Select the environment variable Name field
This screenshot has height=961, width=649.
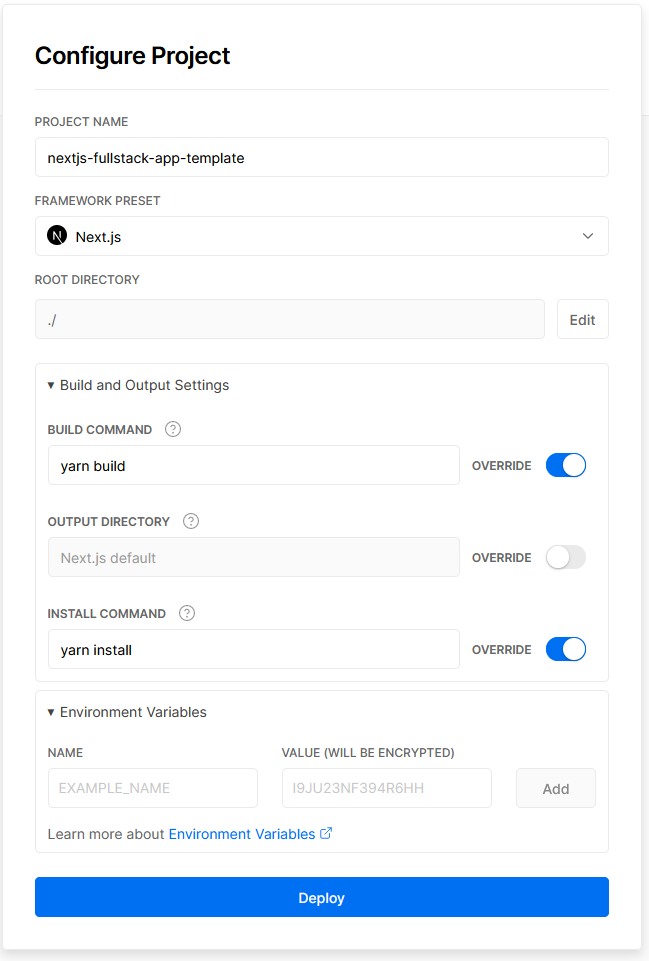[x=152, y=788]
